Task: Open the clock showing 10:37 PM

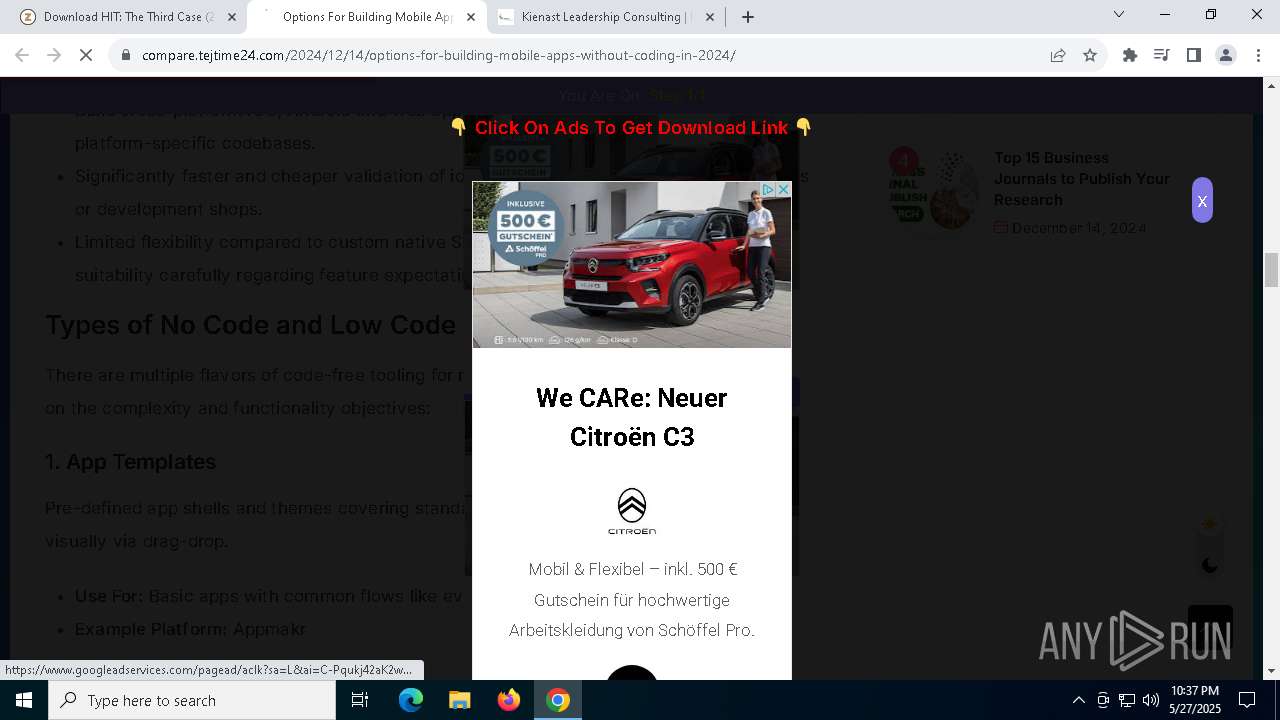Action: click(x=1195, y=700)
